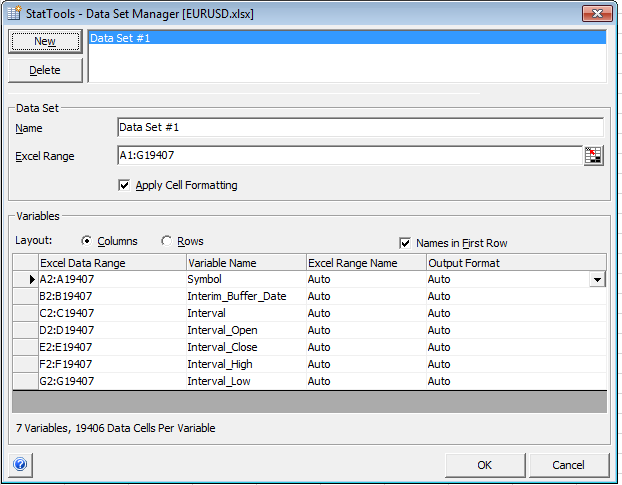The image size is (622, 485).
Task: Click Output Format Auto for Interval_Close
Action: click(516, 347)
